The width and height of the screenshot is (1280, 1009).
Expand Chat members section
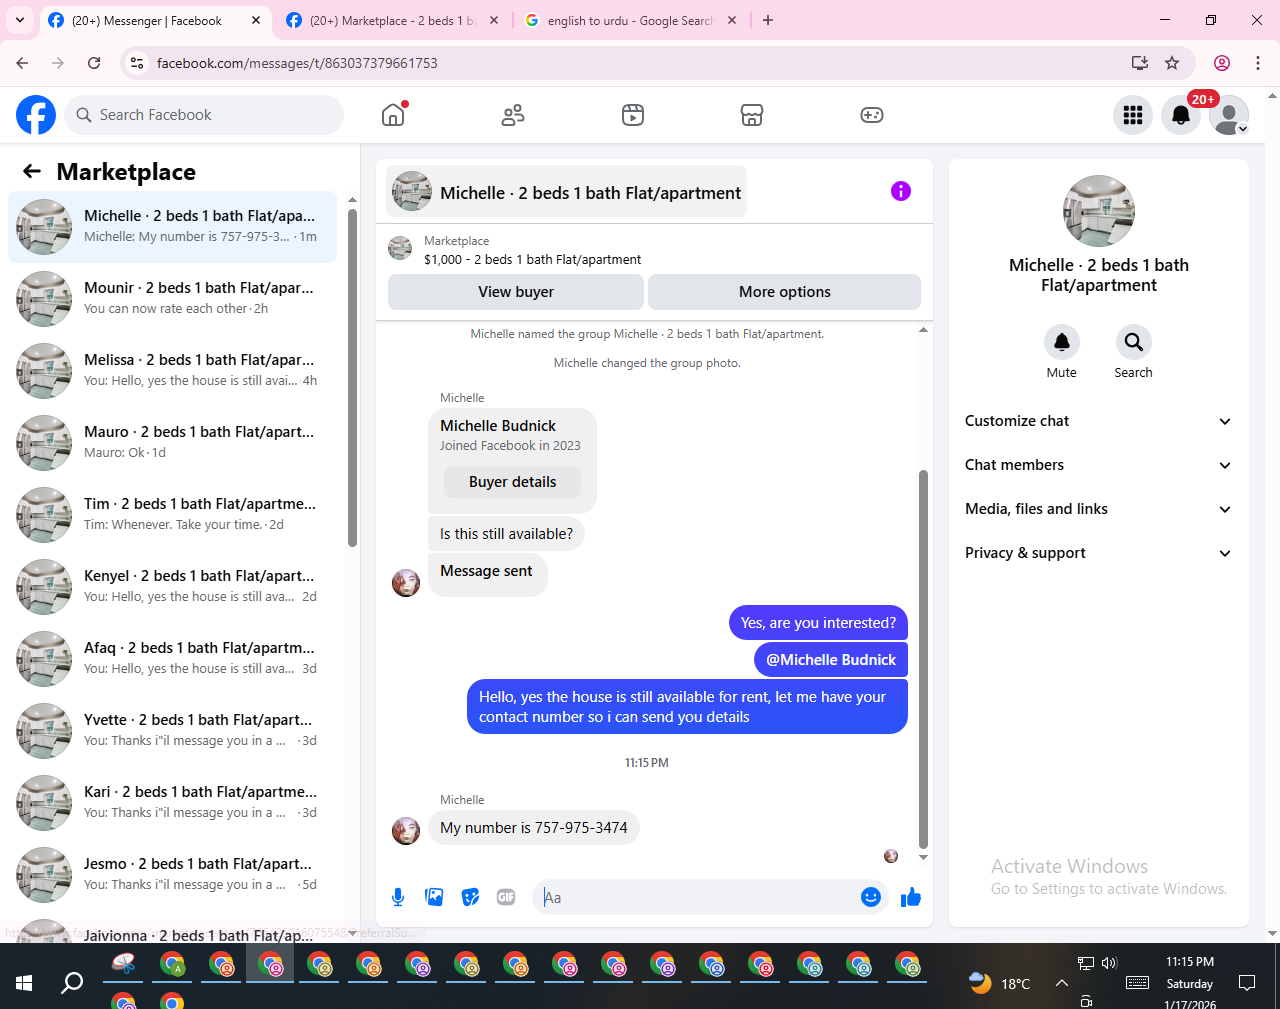(x=1098, y=465)
